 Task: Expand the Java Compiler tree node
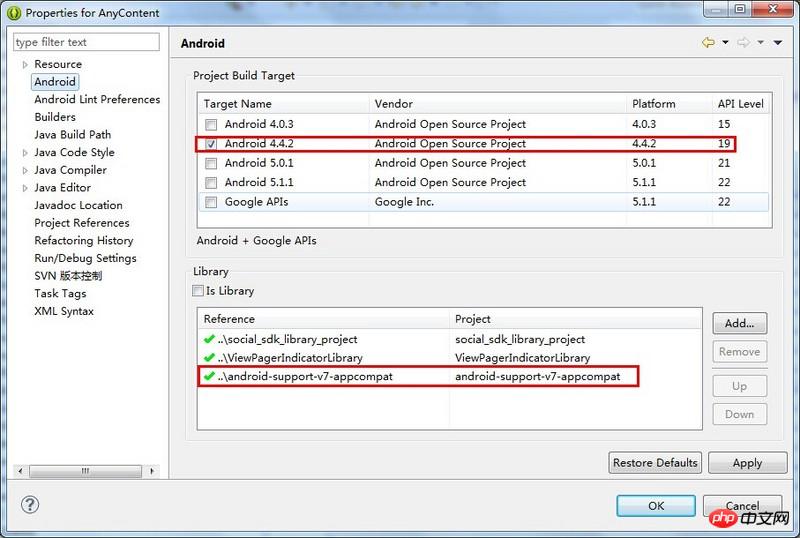click(25, 170)
